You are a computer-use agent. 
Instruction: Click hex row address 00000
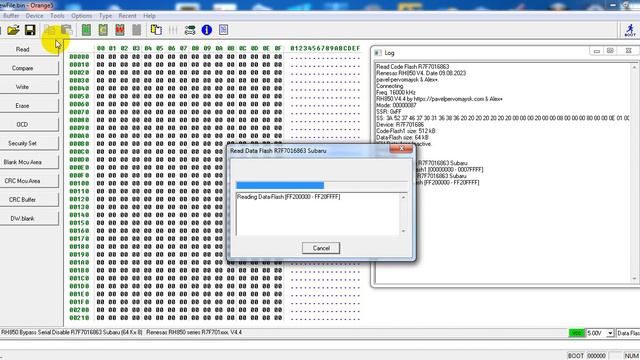point(79,57)
